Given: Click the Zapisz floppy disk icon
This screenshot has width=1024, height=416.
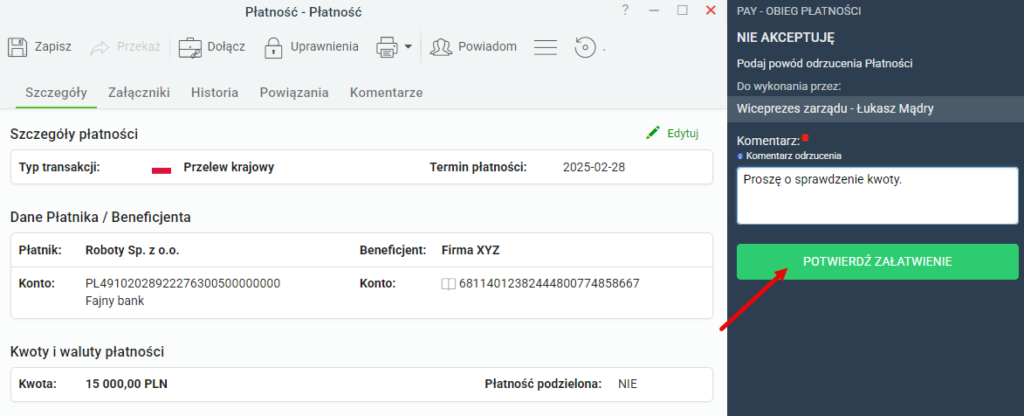Looking at the screenshot, I should pos(17,47).
